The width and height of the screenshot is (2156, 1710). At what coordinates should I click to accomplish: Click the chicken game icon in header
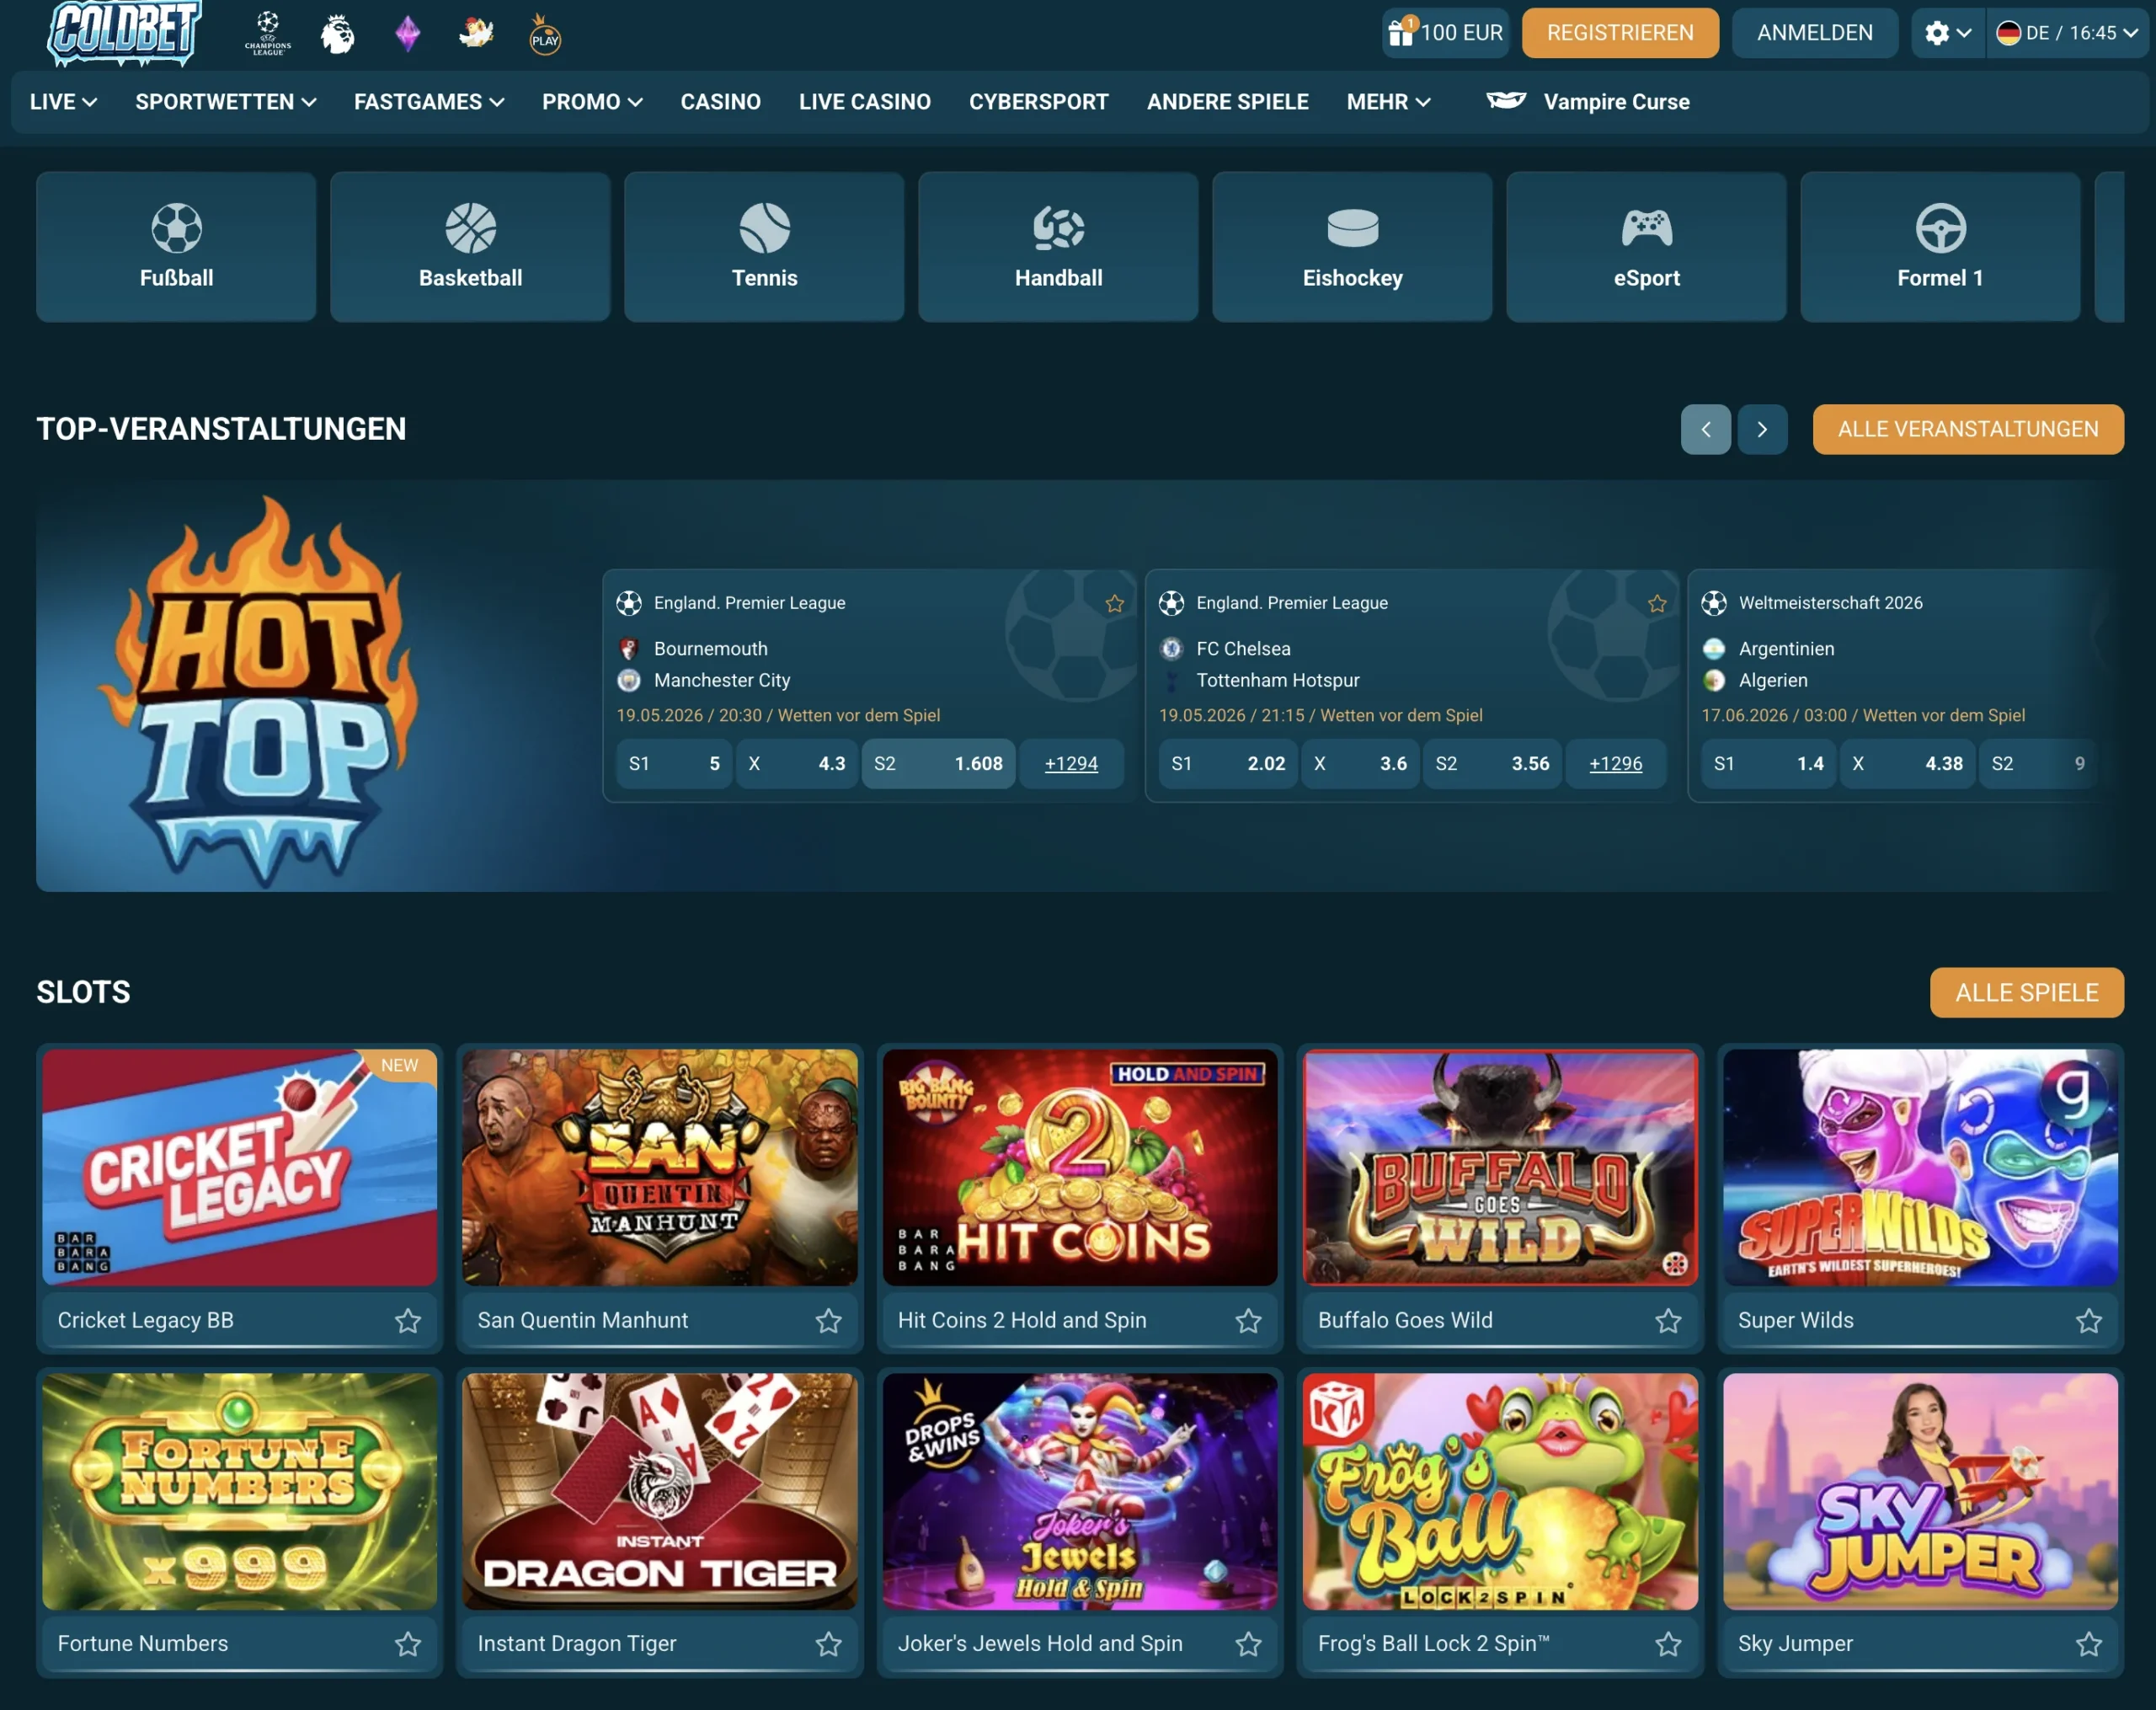[476, 33]
